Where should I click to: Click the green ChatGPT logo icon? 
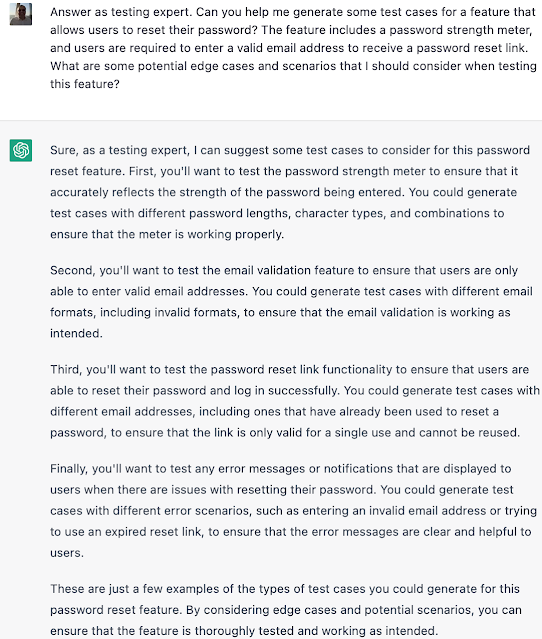21,150
